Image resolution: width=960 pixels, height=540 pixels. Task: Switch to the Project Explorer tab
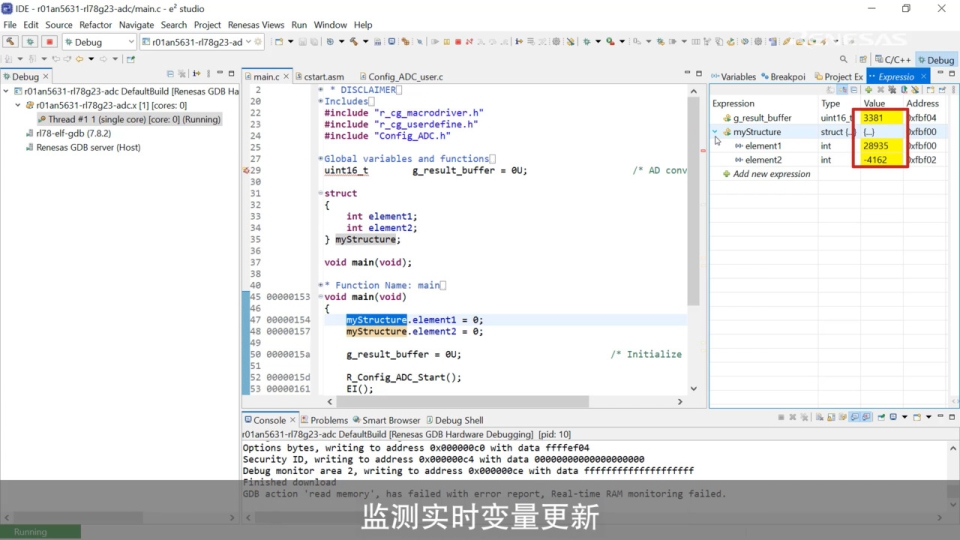point(839,77)
